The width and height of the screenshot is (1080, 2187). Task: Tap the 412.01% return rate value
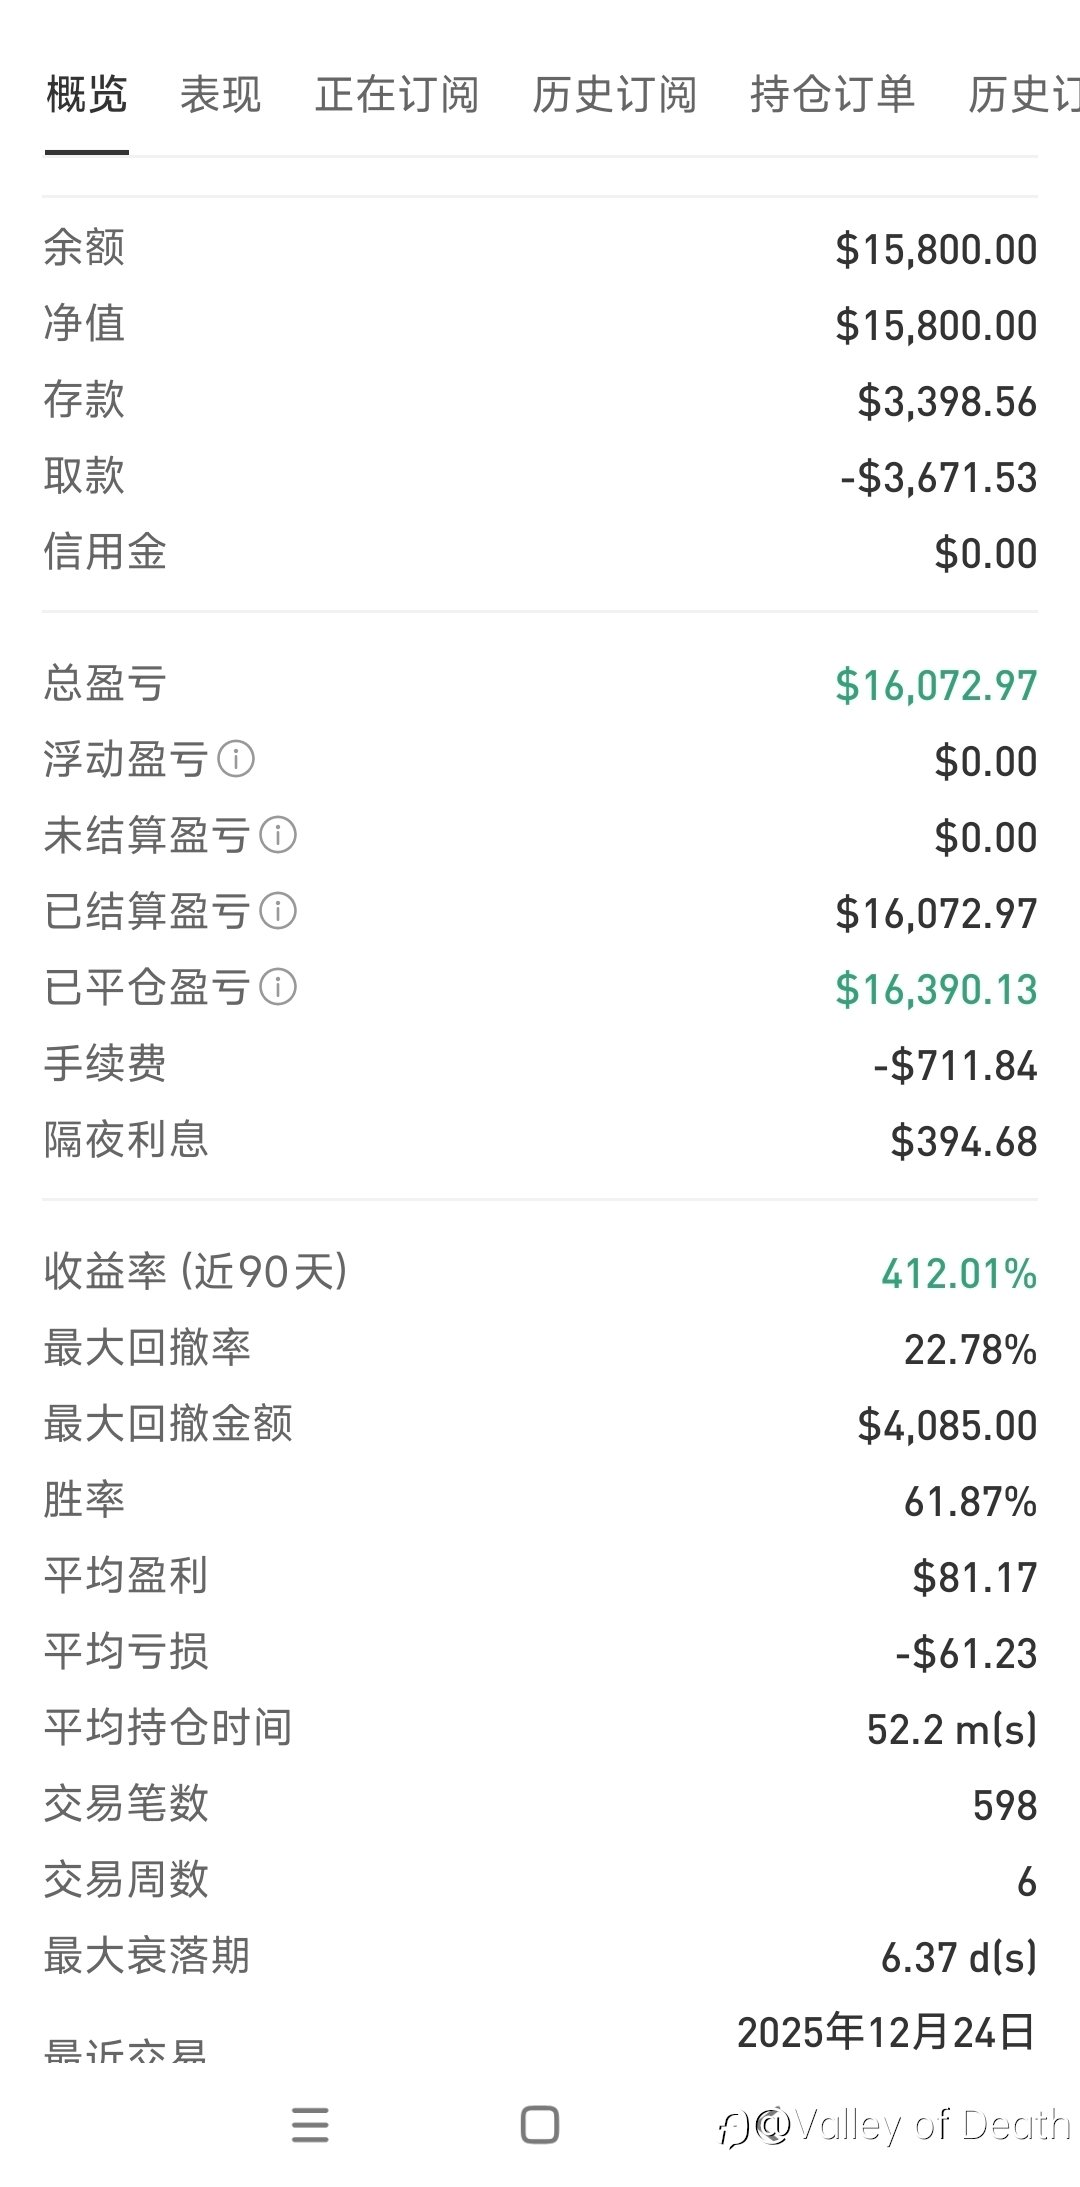click(x=958, y=1274)
